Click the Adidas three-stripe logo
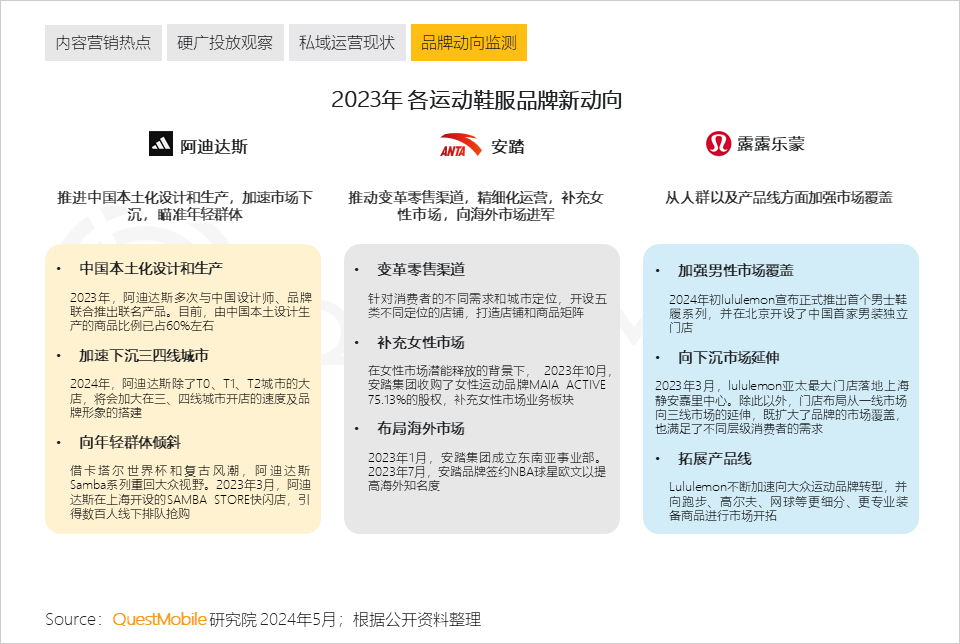This screenshot has height=644, width=960. click(160, 144)
